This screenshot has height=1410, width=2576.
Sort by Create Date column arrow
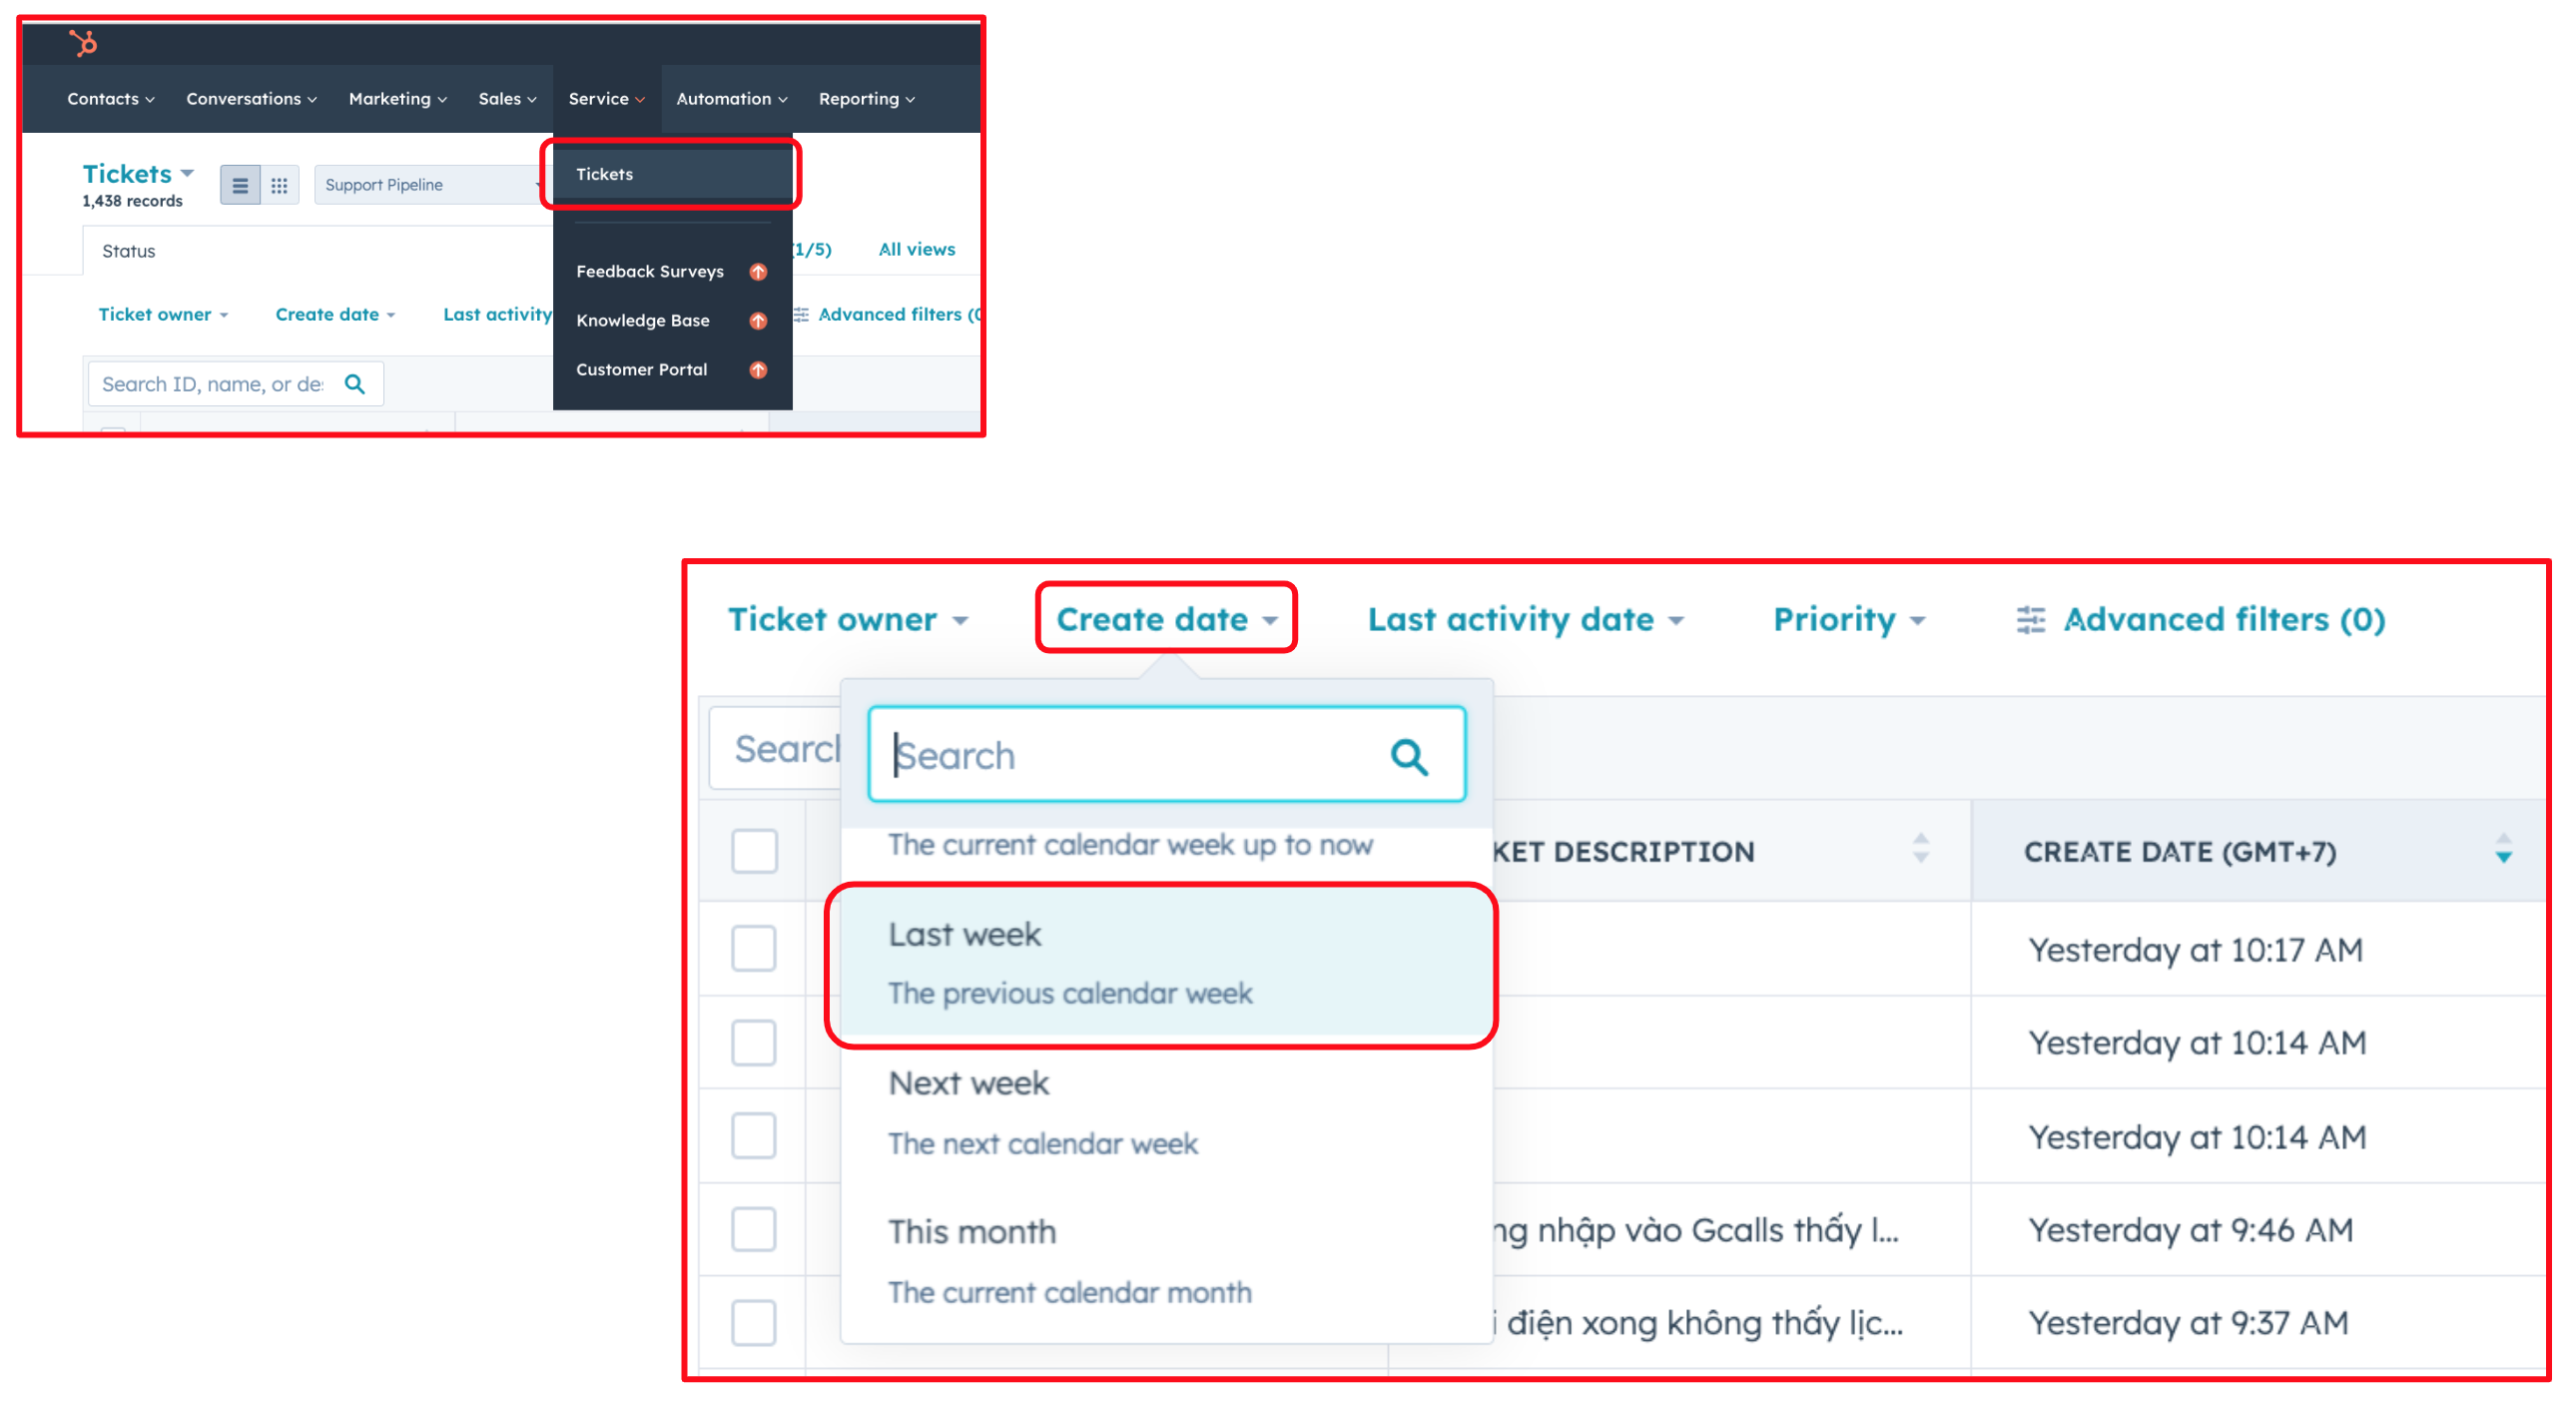[x=2503, y=850]
